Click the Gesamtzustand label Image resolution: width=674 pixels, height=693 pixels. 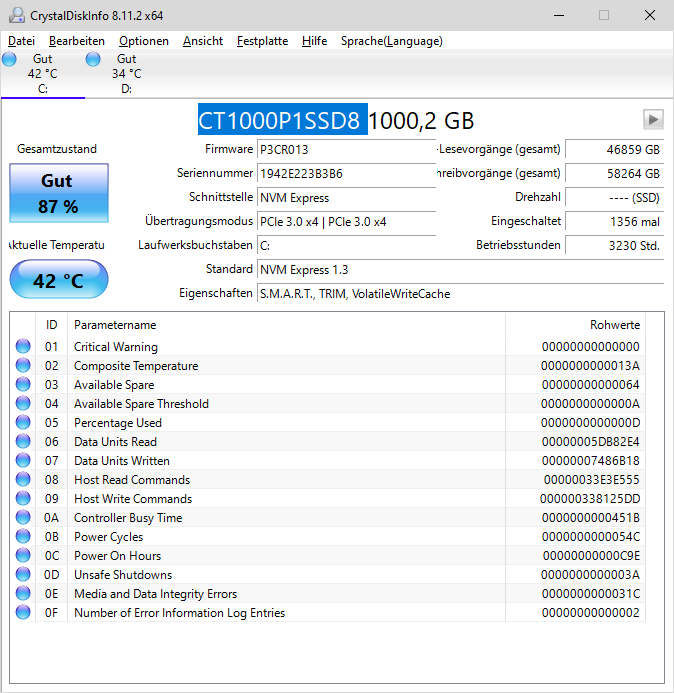[57, 149]
